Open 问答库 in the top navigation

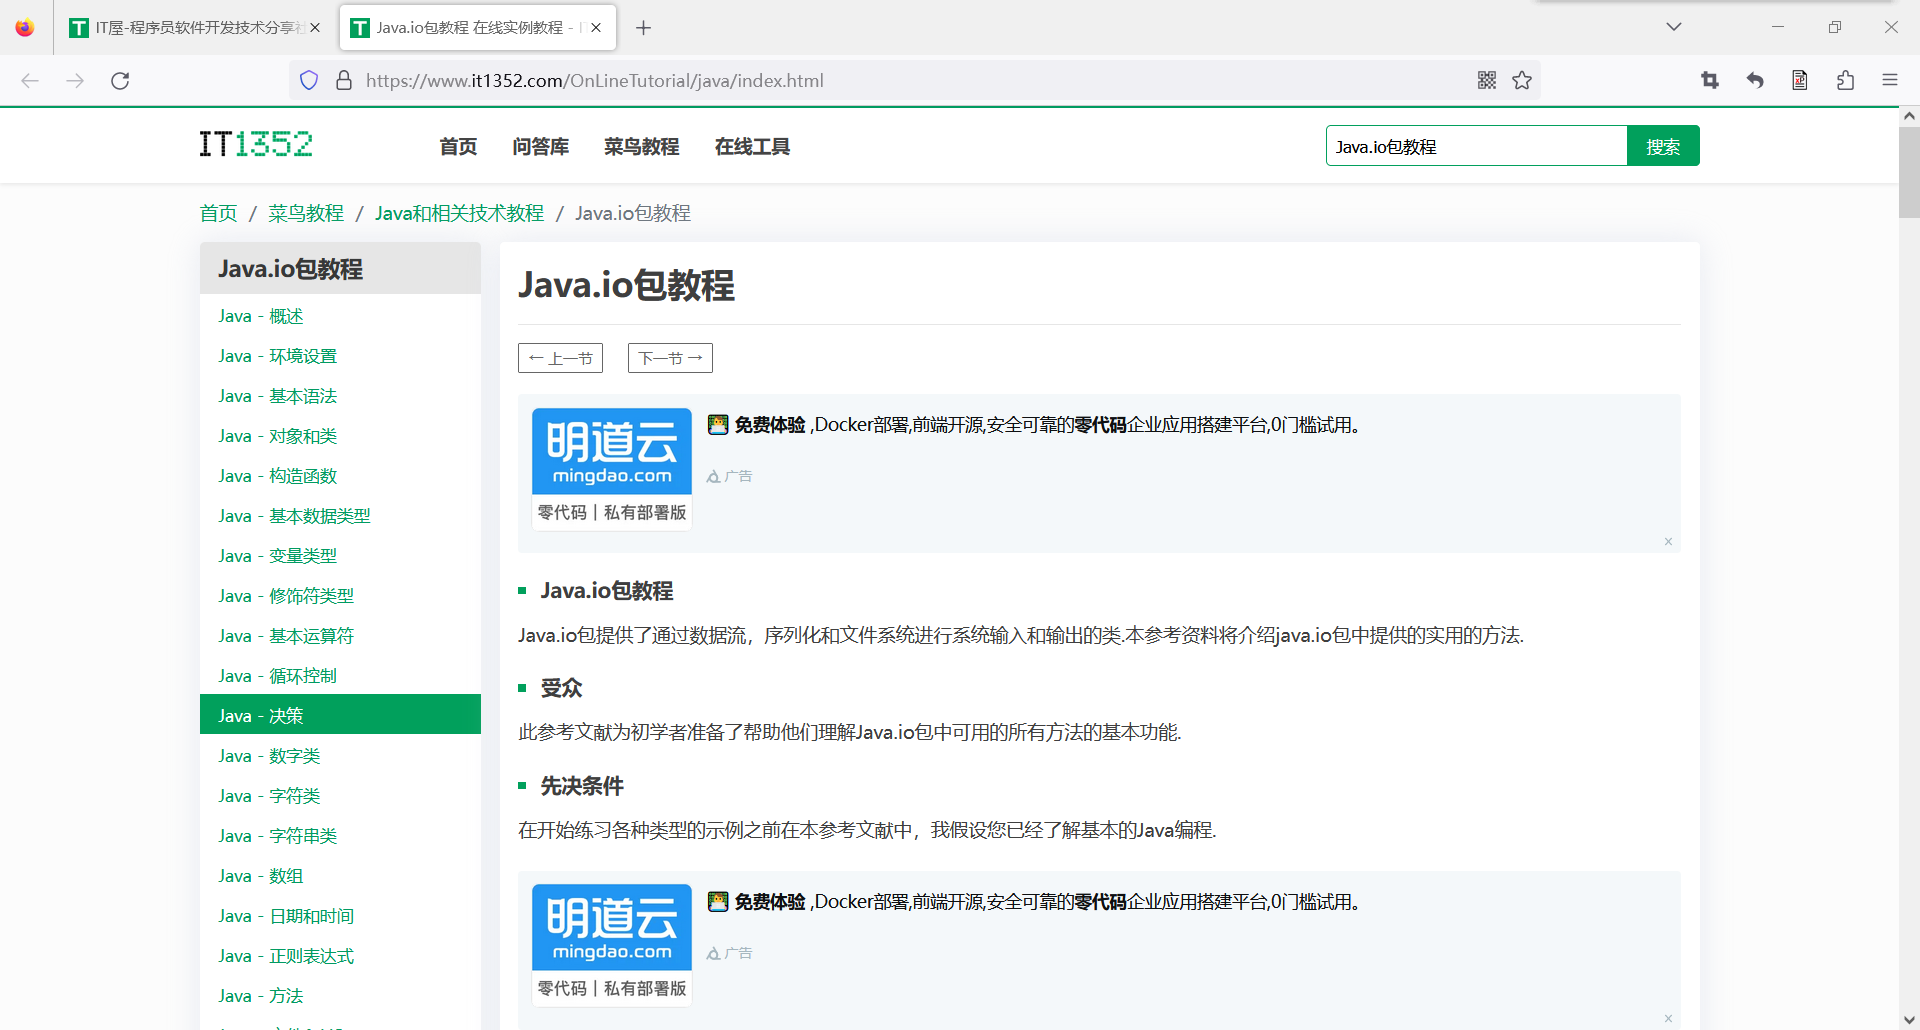541,147
